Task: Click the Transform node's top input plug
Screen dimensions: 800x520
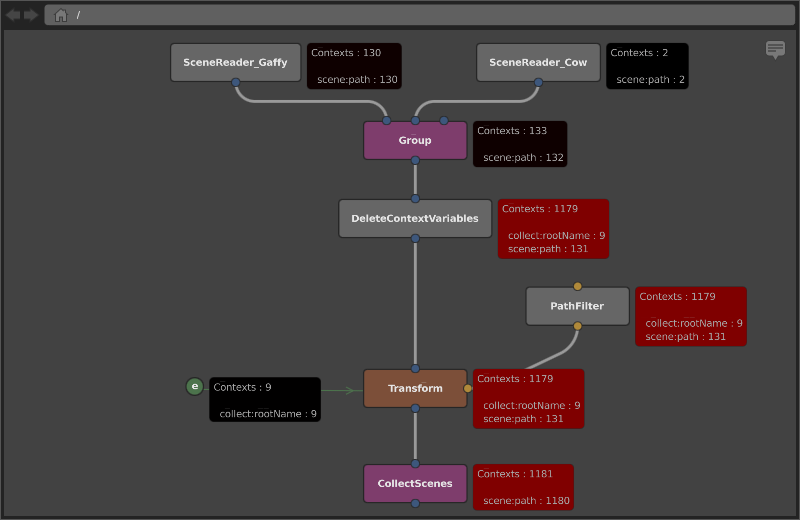Action: pos(415,369)
